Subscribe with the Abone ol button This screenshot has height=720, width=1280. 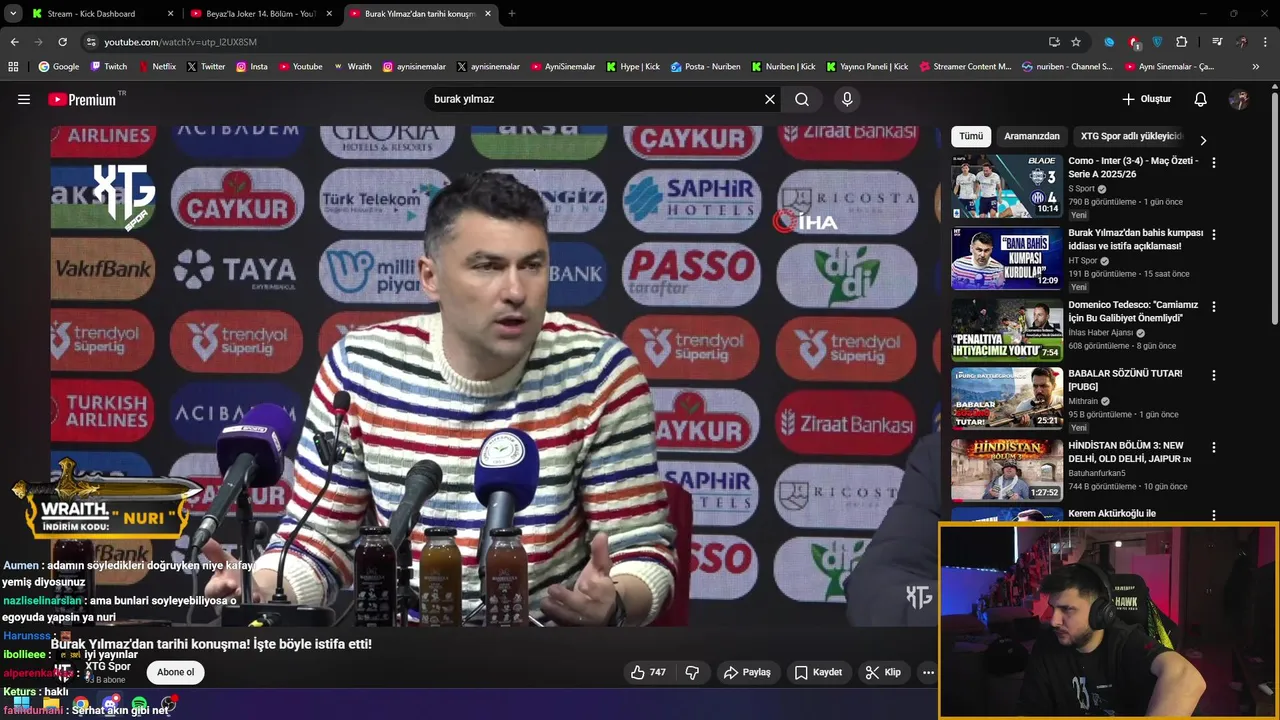[175, 672]
